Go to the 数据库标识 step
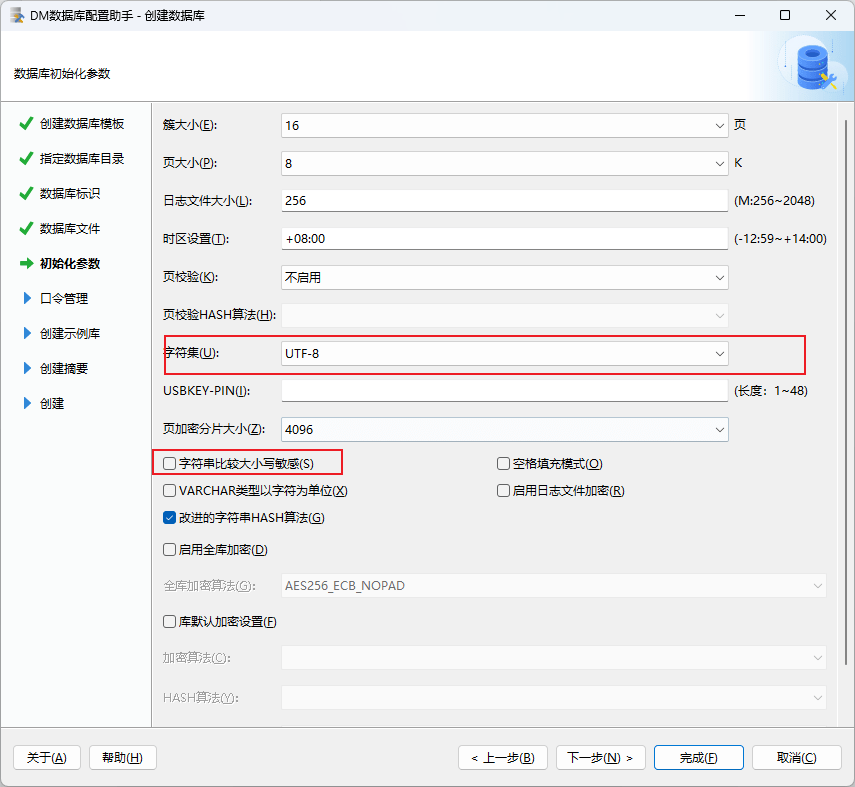Viewport: 855px width, 787px height. click(x=70, y=194)
